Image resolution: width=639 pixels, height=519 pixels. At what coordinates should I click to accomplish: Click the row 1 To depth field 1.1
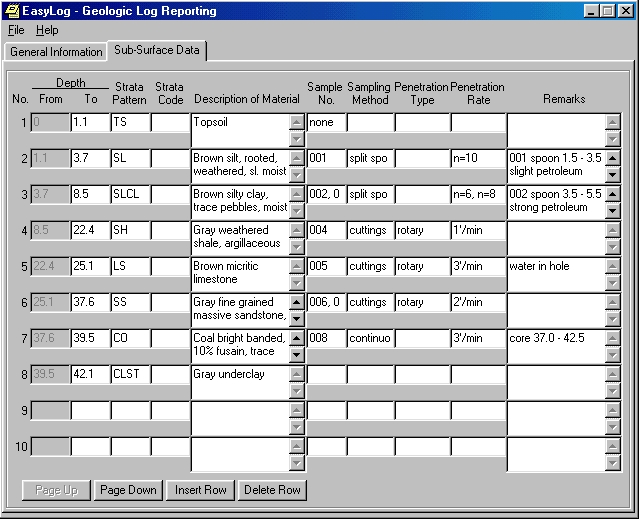(90, 122)
